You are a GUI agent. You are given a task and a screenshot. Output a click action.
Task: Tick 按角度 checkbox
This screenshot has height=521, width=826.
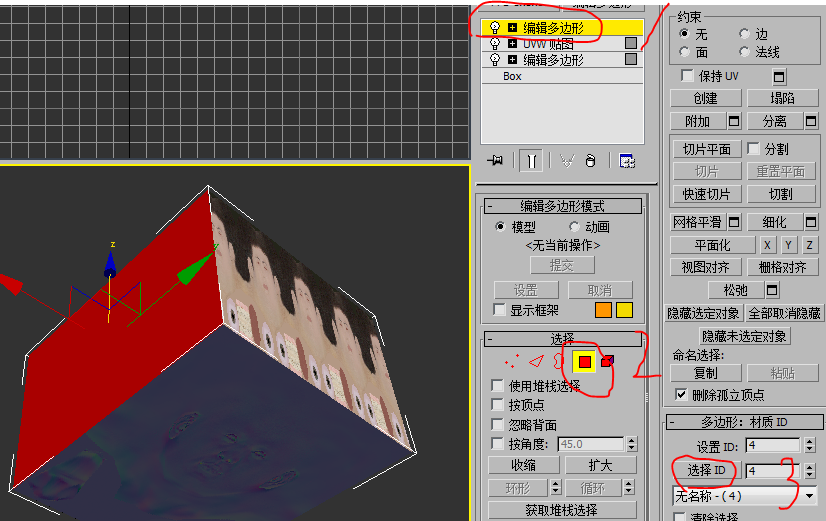tap(497, 444)
